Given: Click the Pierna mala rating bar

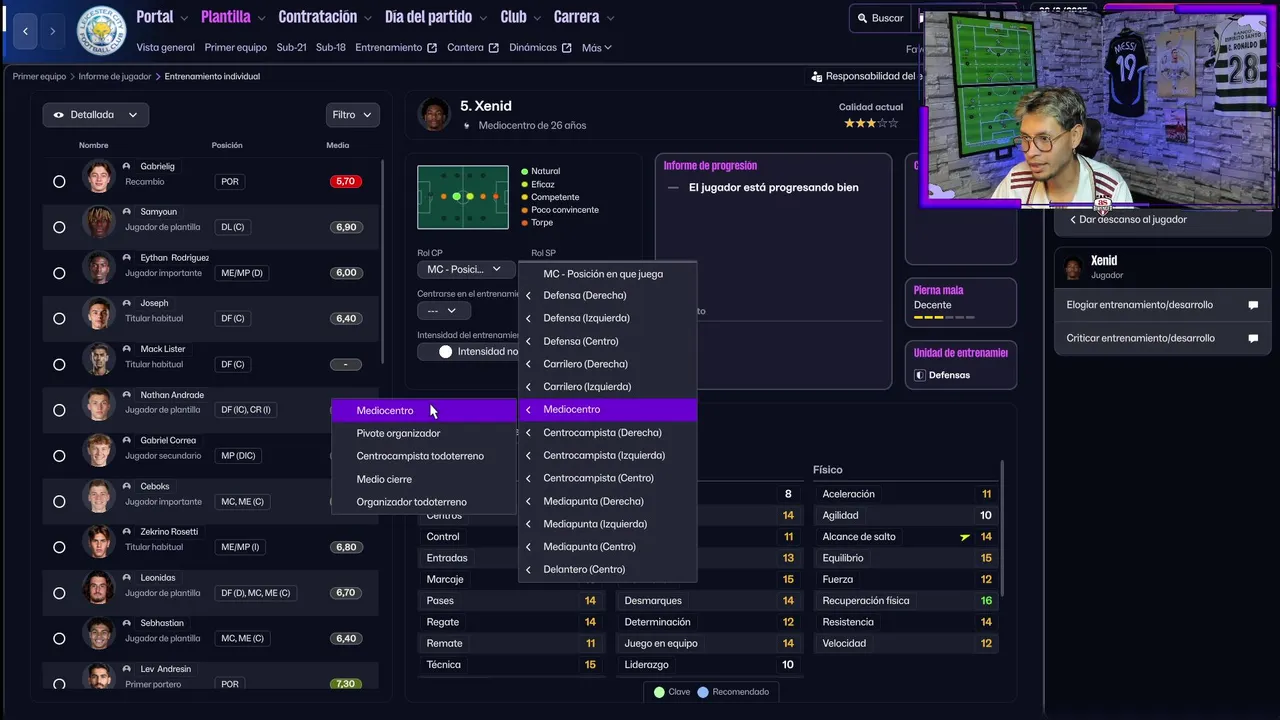Looking at the screenshot, I should pos(944,318).
